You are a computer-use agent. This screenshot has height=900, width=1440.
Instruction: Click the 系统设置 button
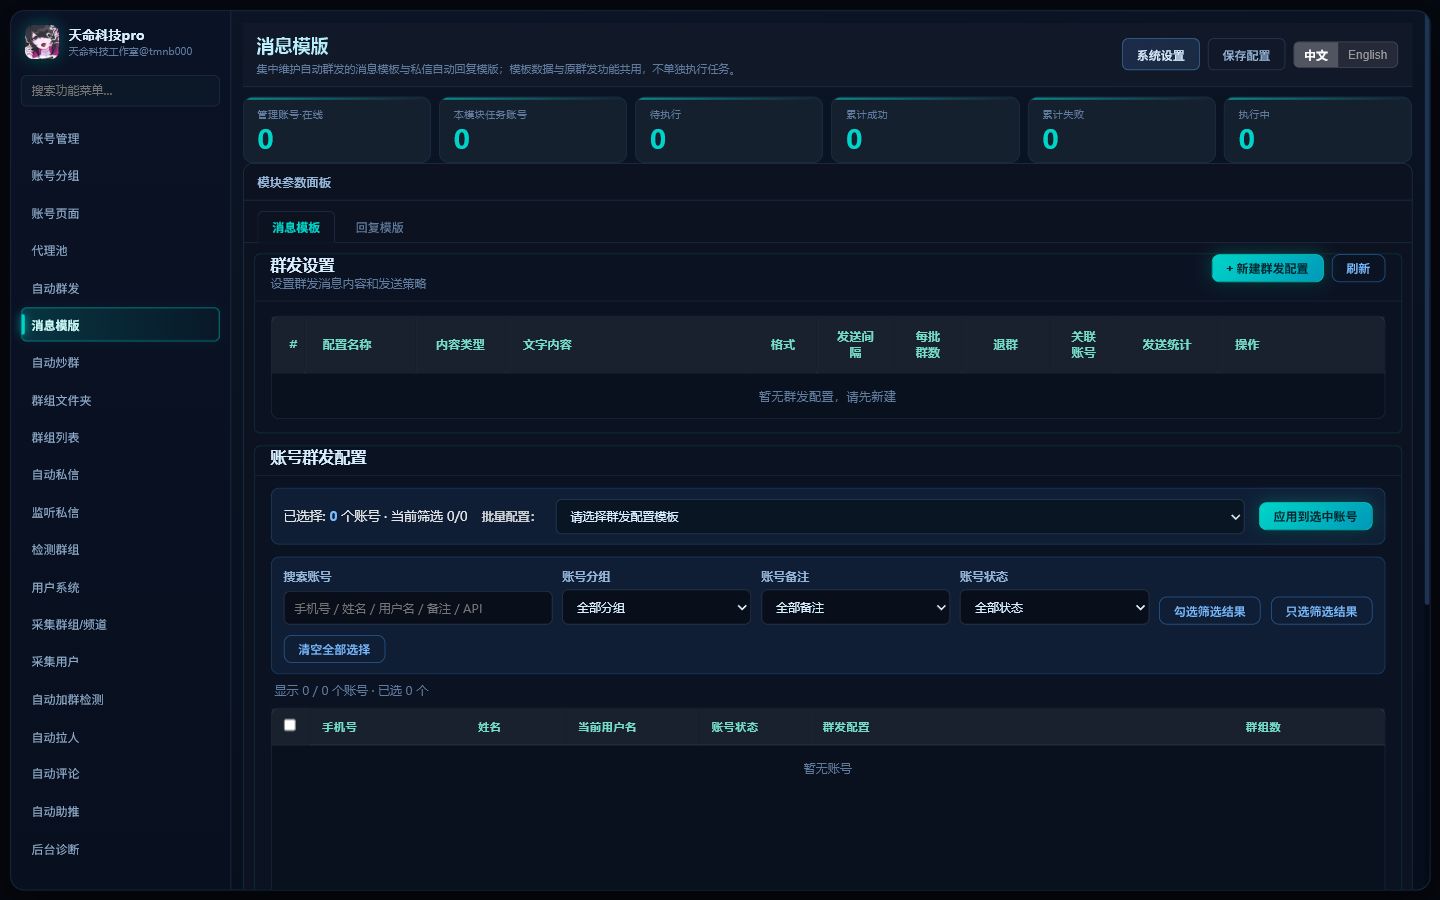[x=1160, y=55]
